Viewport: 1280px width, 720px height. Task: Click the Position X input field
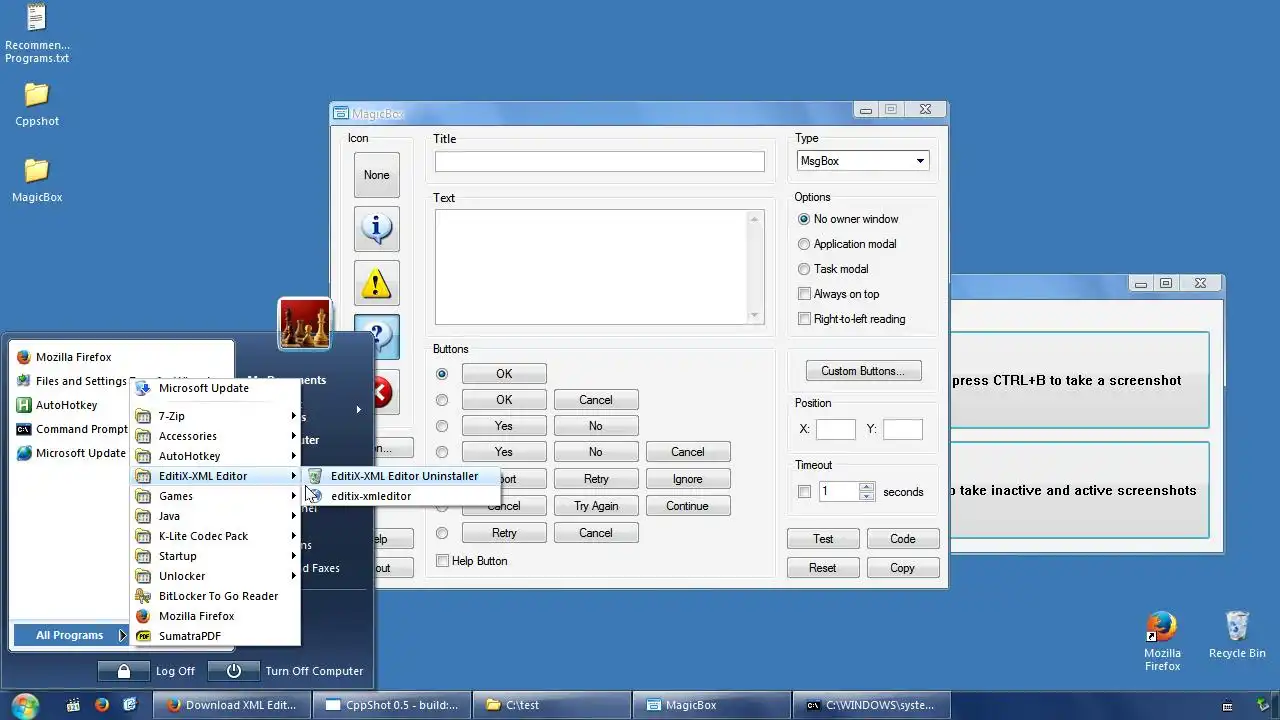click(836, 429)
